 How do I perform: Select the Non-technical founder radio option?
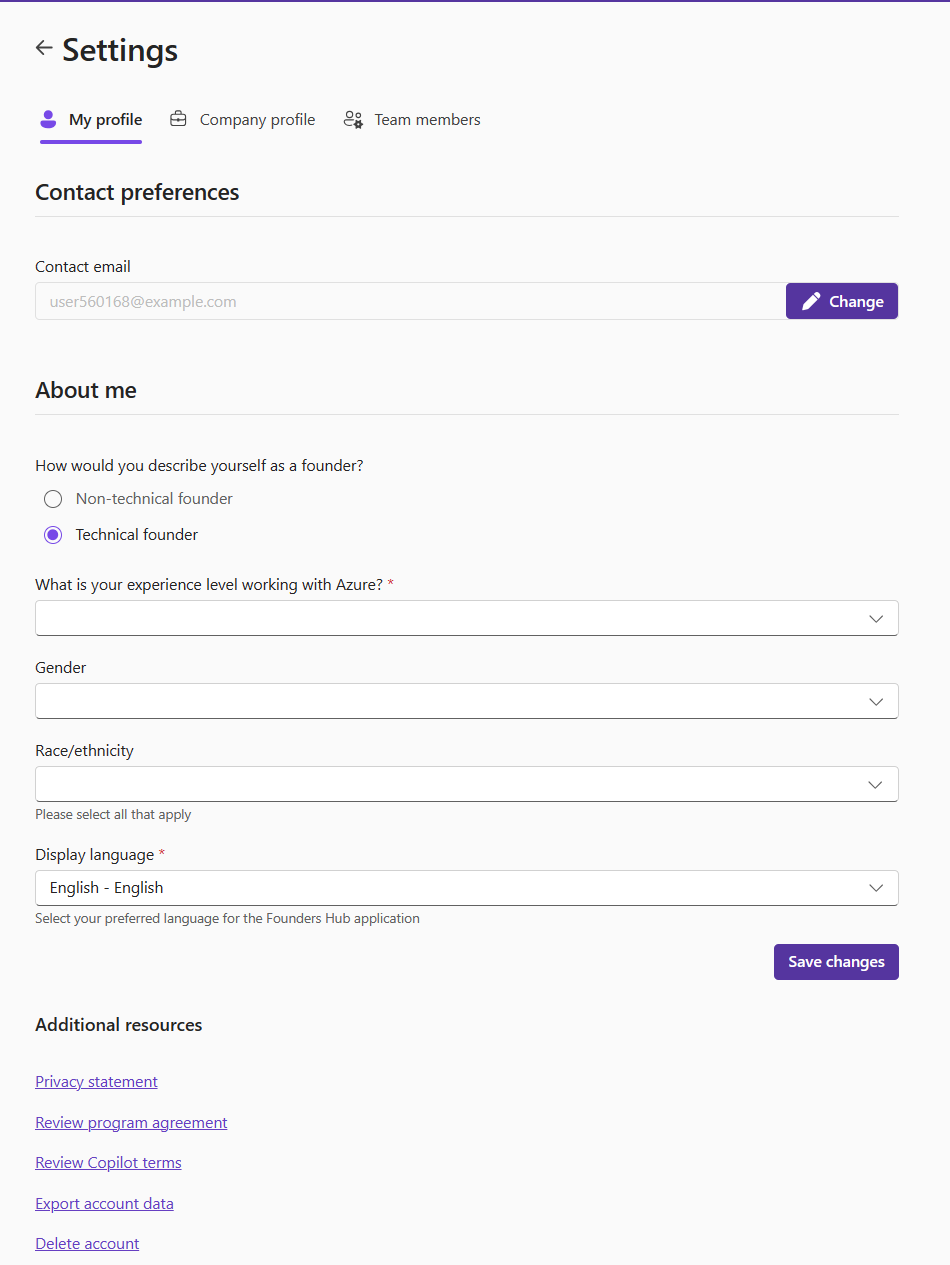[53, 499]
